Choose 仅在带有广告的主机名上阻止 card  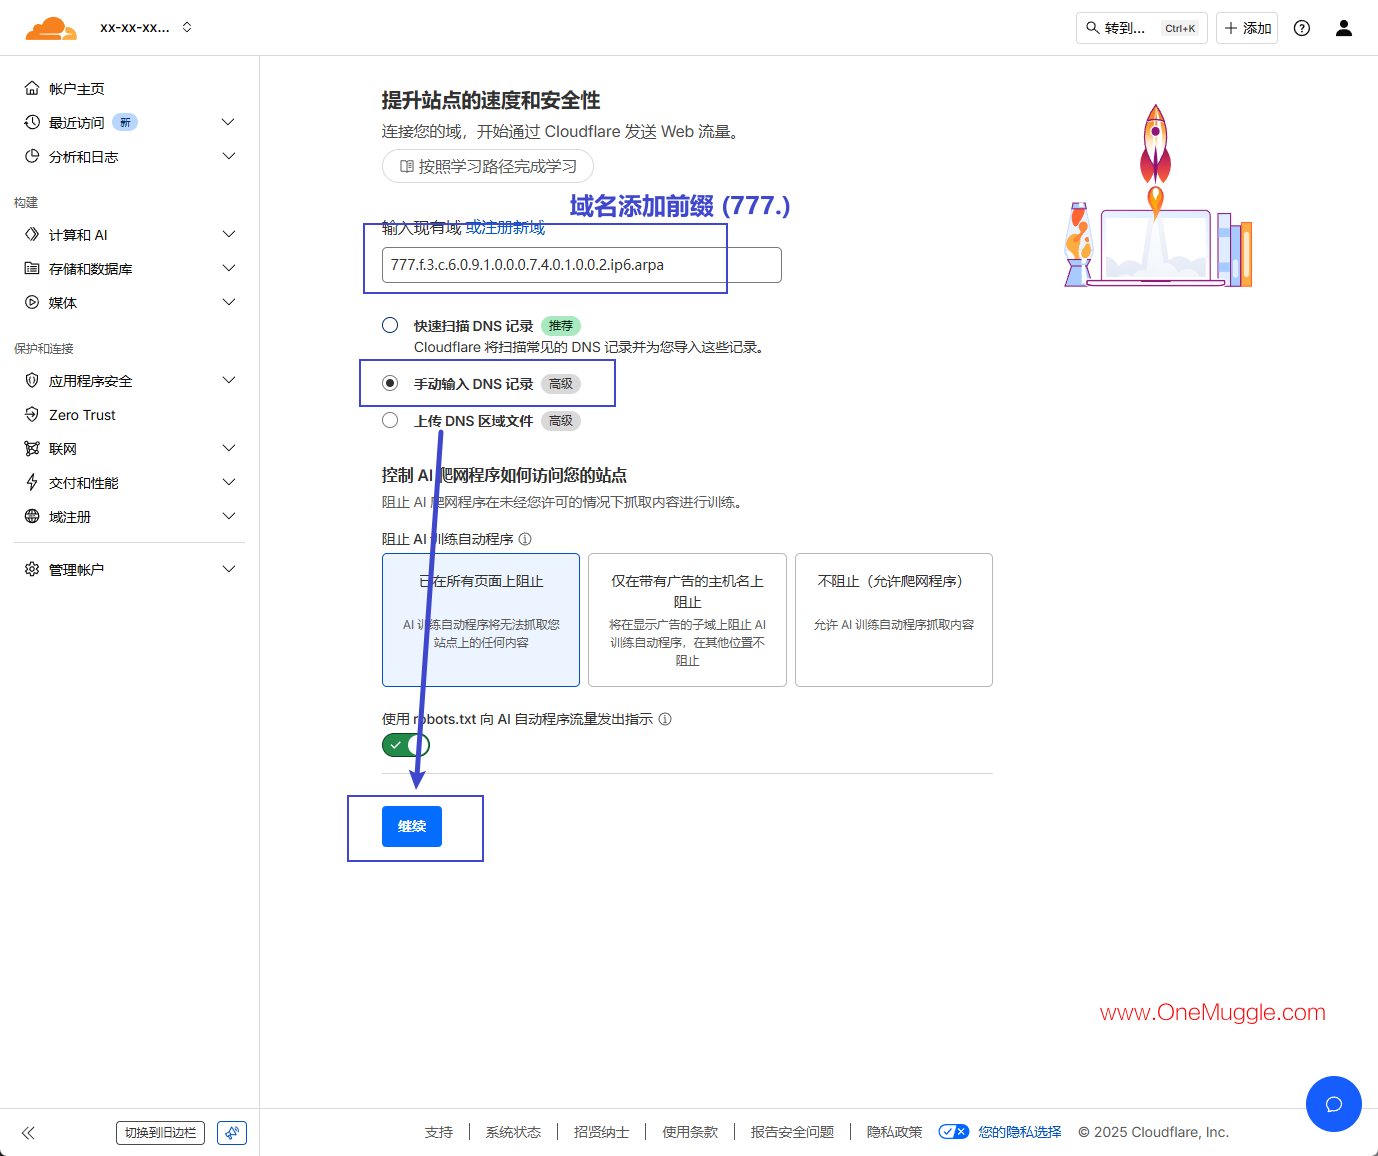(x=687, y=620)
